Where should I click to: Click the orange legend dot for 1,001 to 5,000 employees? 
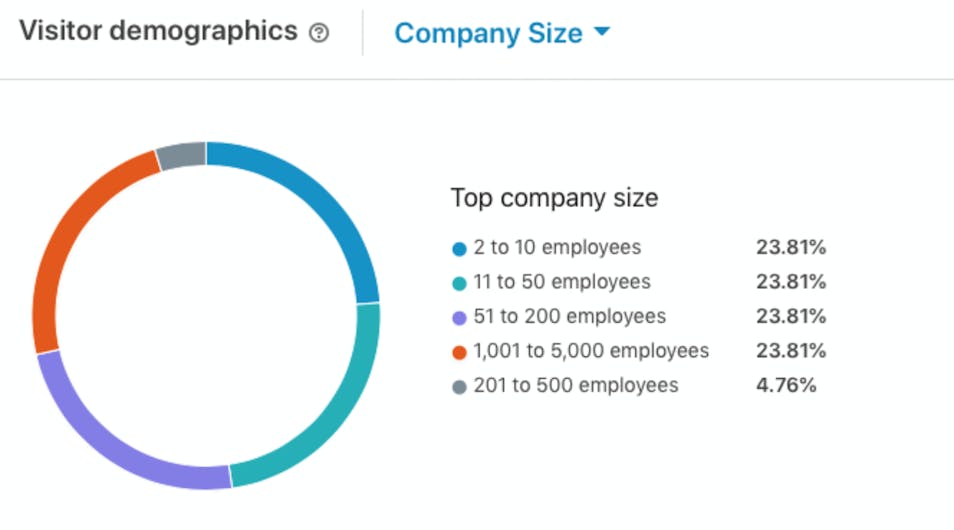[460, 352]
